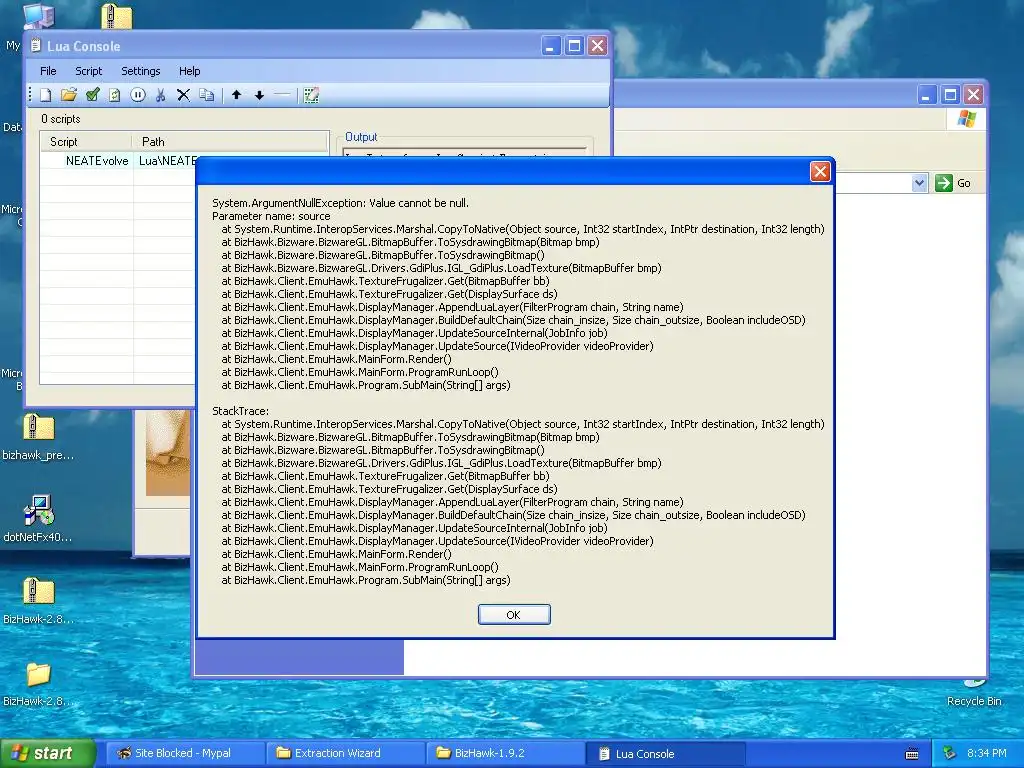Screen dimensions: 1024x768
Task: Select the bizhawk_pre... zip icon on desktop
Action: coord(39,428)
